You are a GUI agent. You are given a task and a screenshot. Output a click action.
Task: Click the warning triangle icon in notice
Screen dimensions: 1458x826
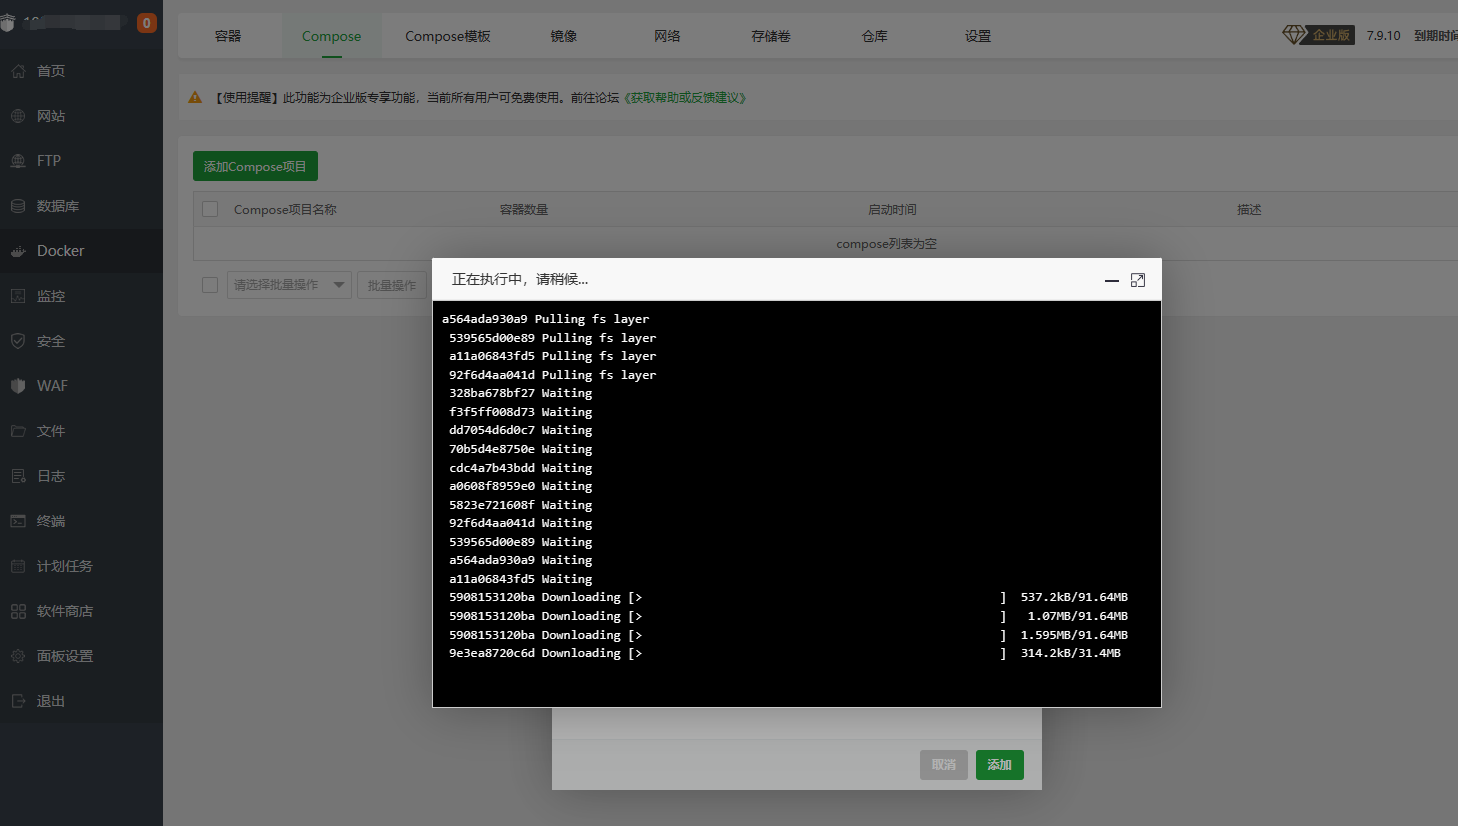(195, 97)
